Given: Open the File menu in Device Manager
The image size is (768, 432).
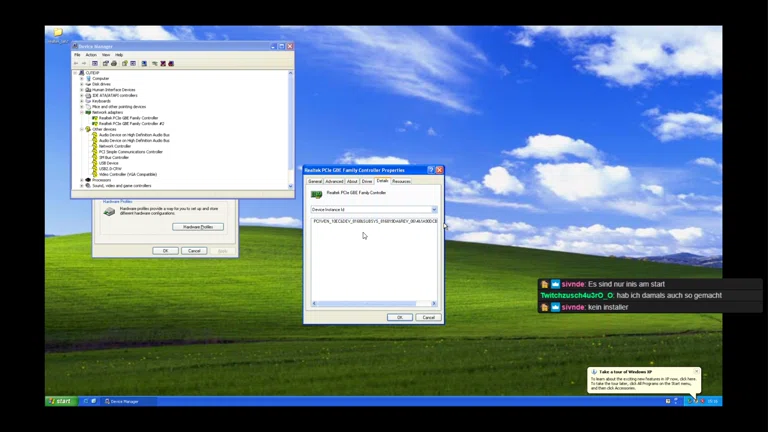Looking at the screenshot, I should tap(77, 55).
